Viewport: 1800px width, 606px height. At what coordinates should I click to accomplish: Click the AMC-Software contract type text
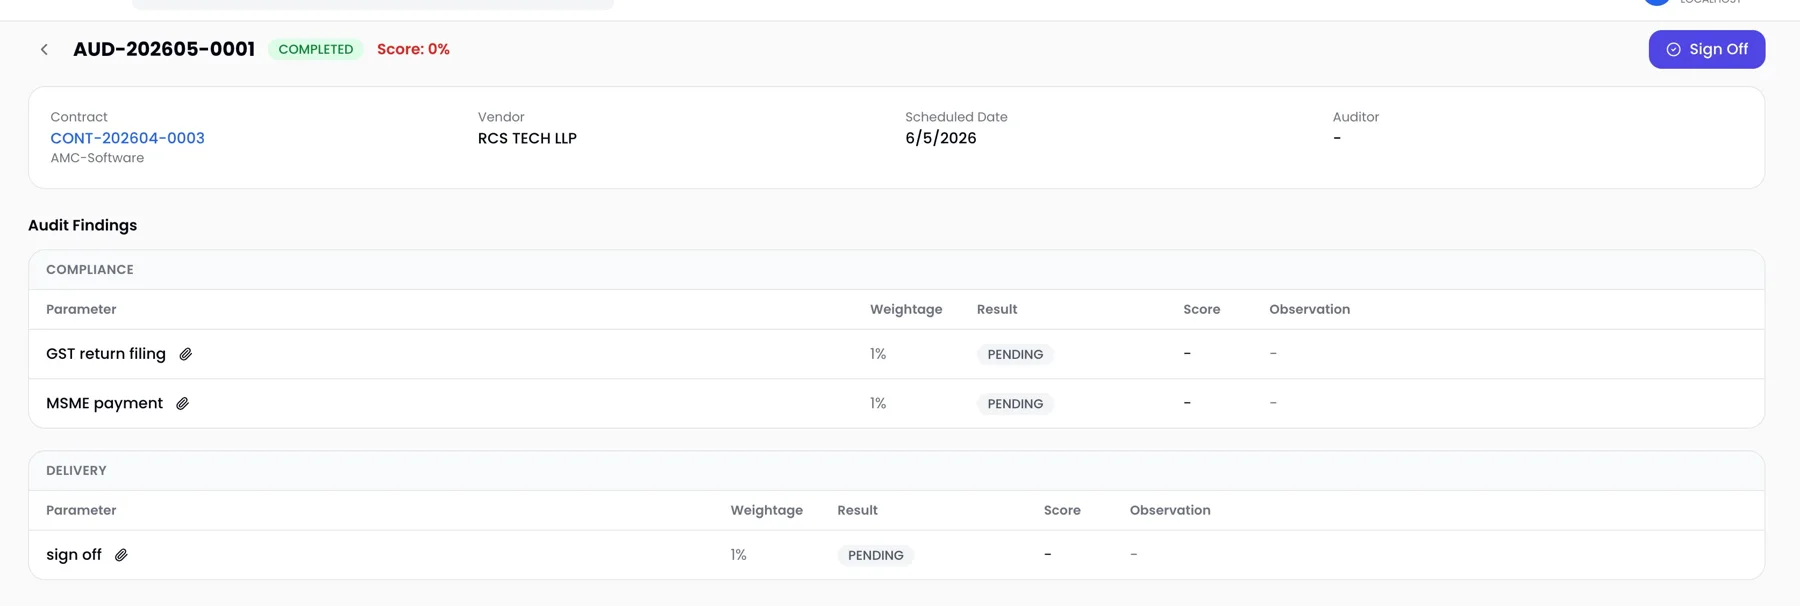(97, 158)
